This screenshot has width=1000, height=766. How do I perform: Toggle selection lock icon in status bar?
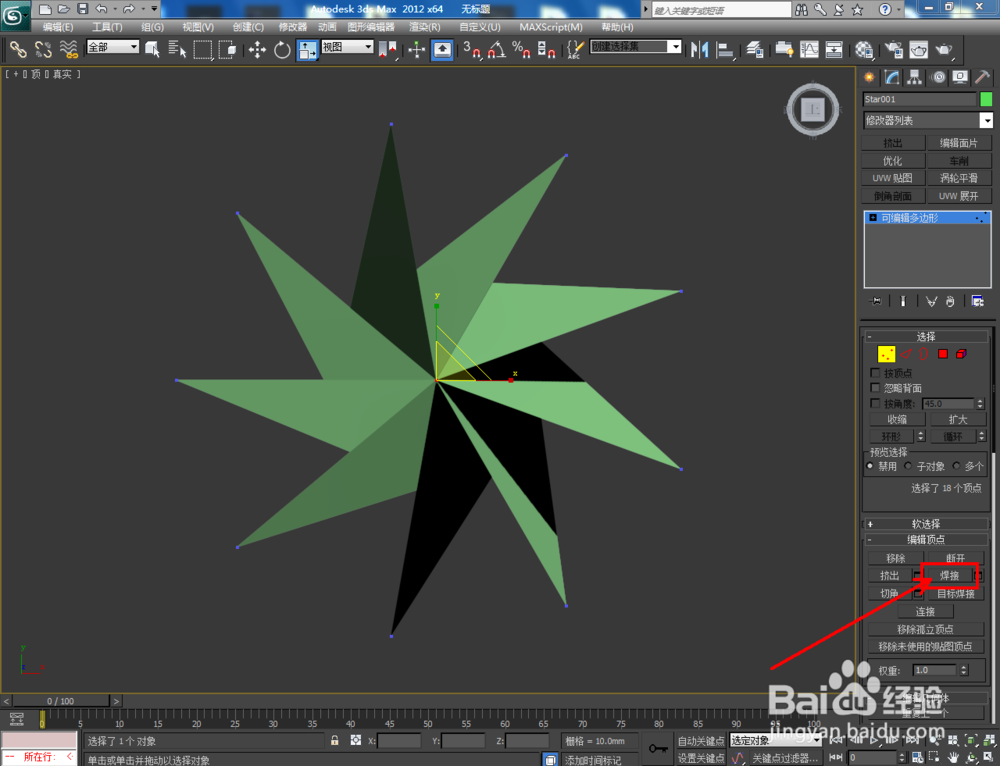pos(334,740)
